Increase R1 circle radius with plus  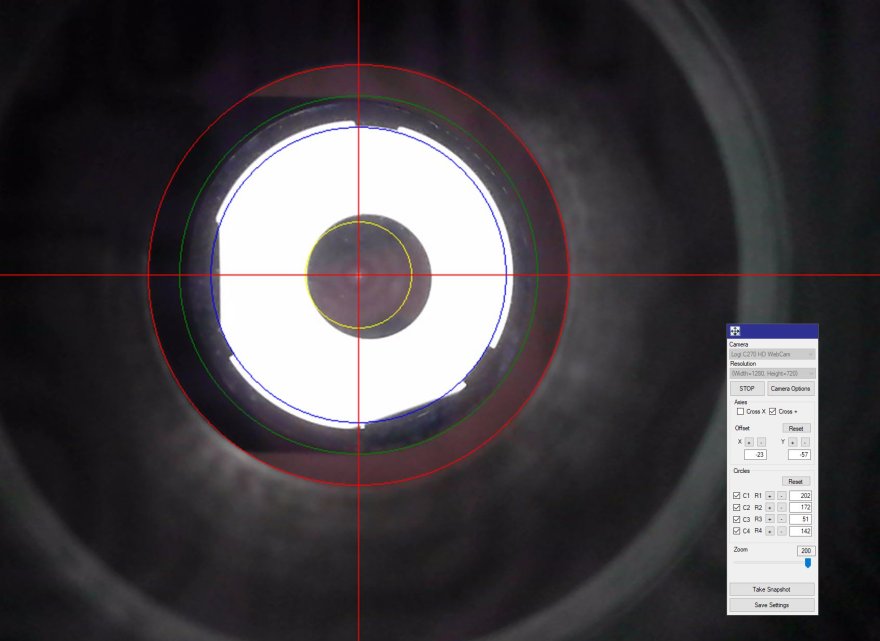[770, 495]
